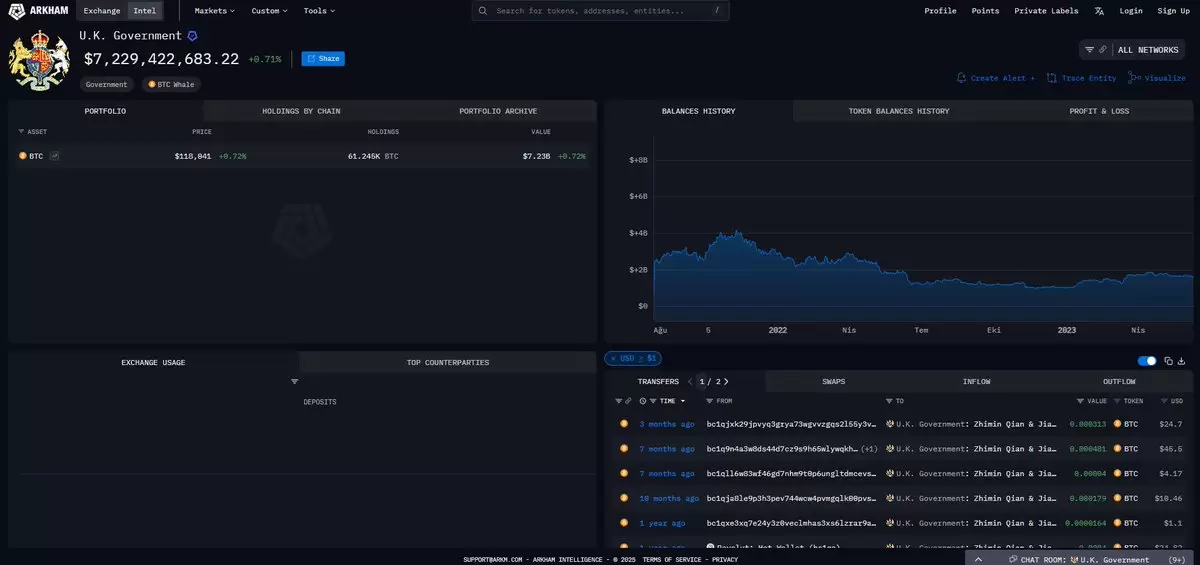Click the verified badge beside U.K. Government
Screen dimensions: 1200x565
click(192, 36)
